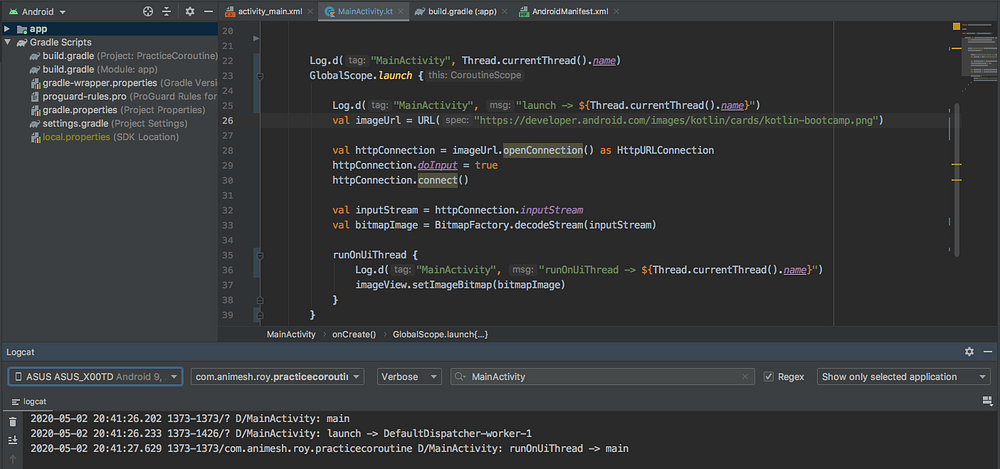Open the Verbose log level dropdown
The image size is (1000, 469).
click(409, 376)
